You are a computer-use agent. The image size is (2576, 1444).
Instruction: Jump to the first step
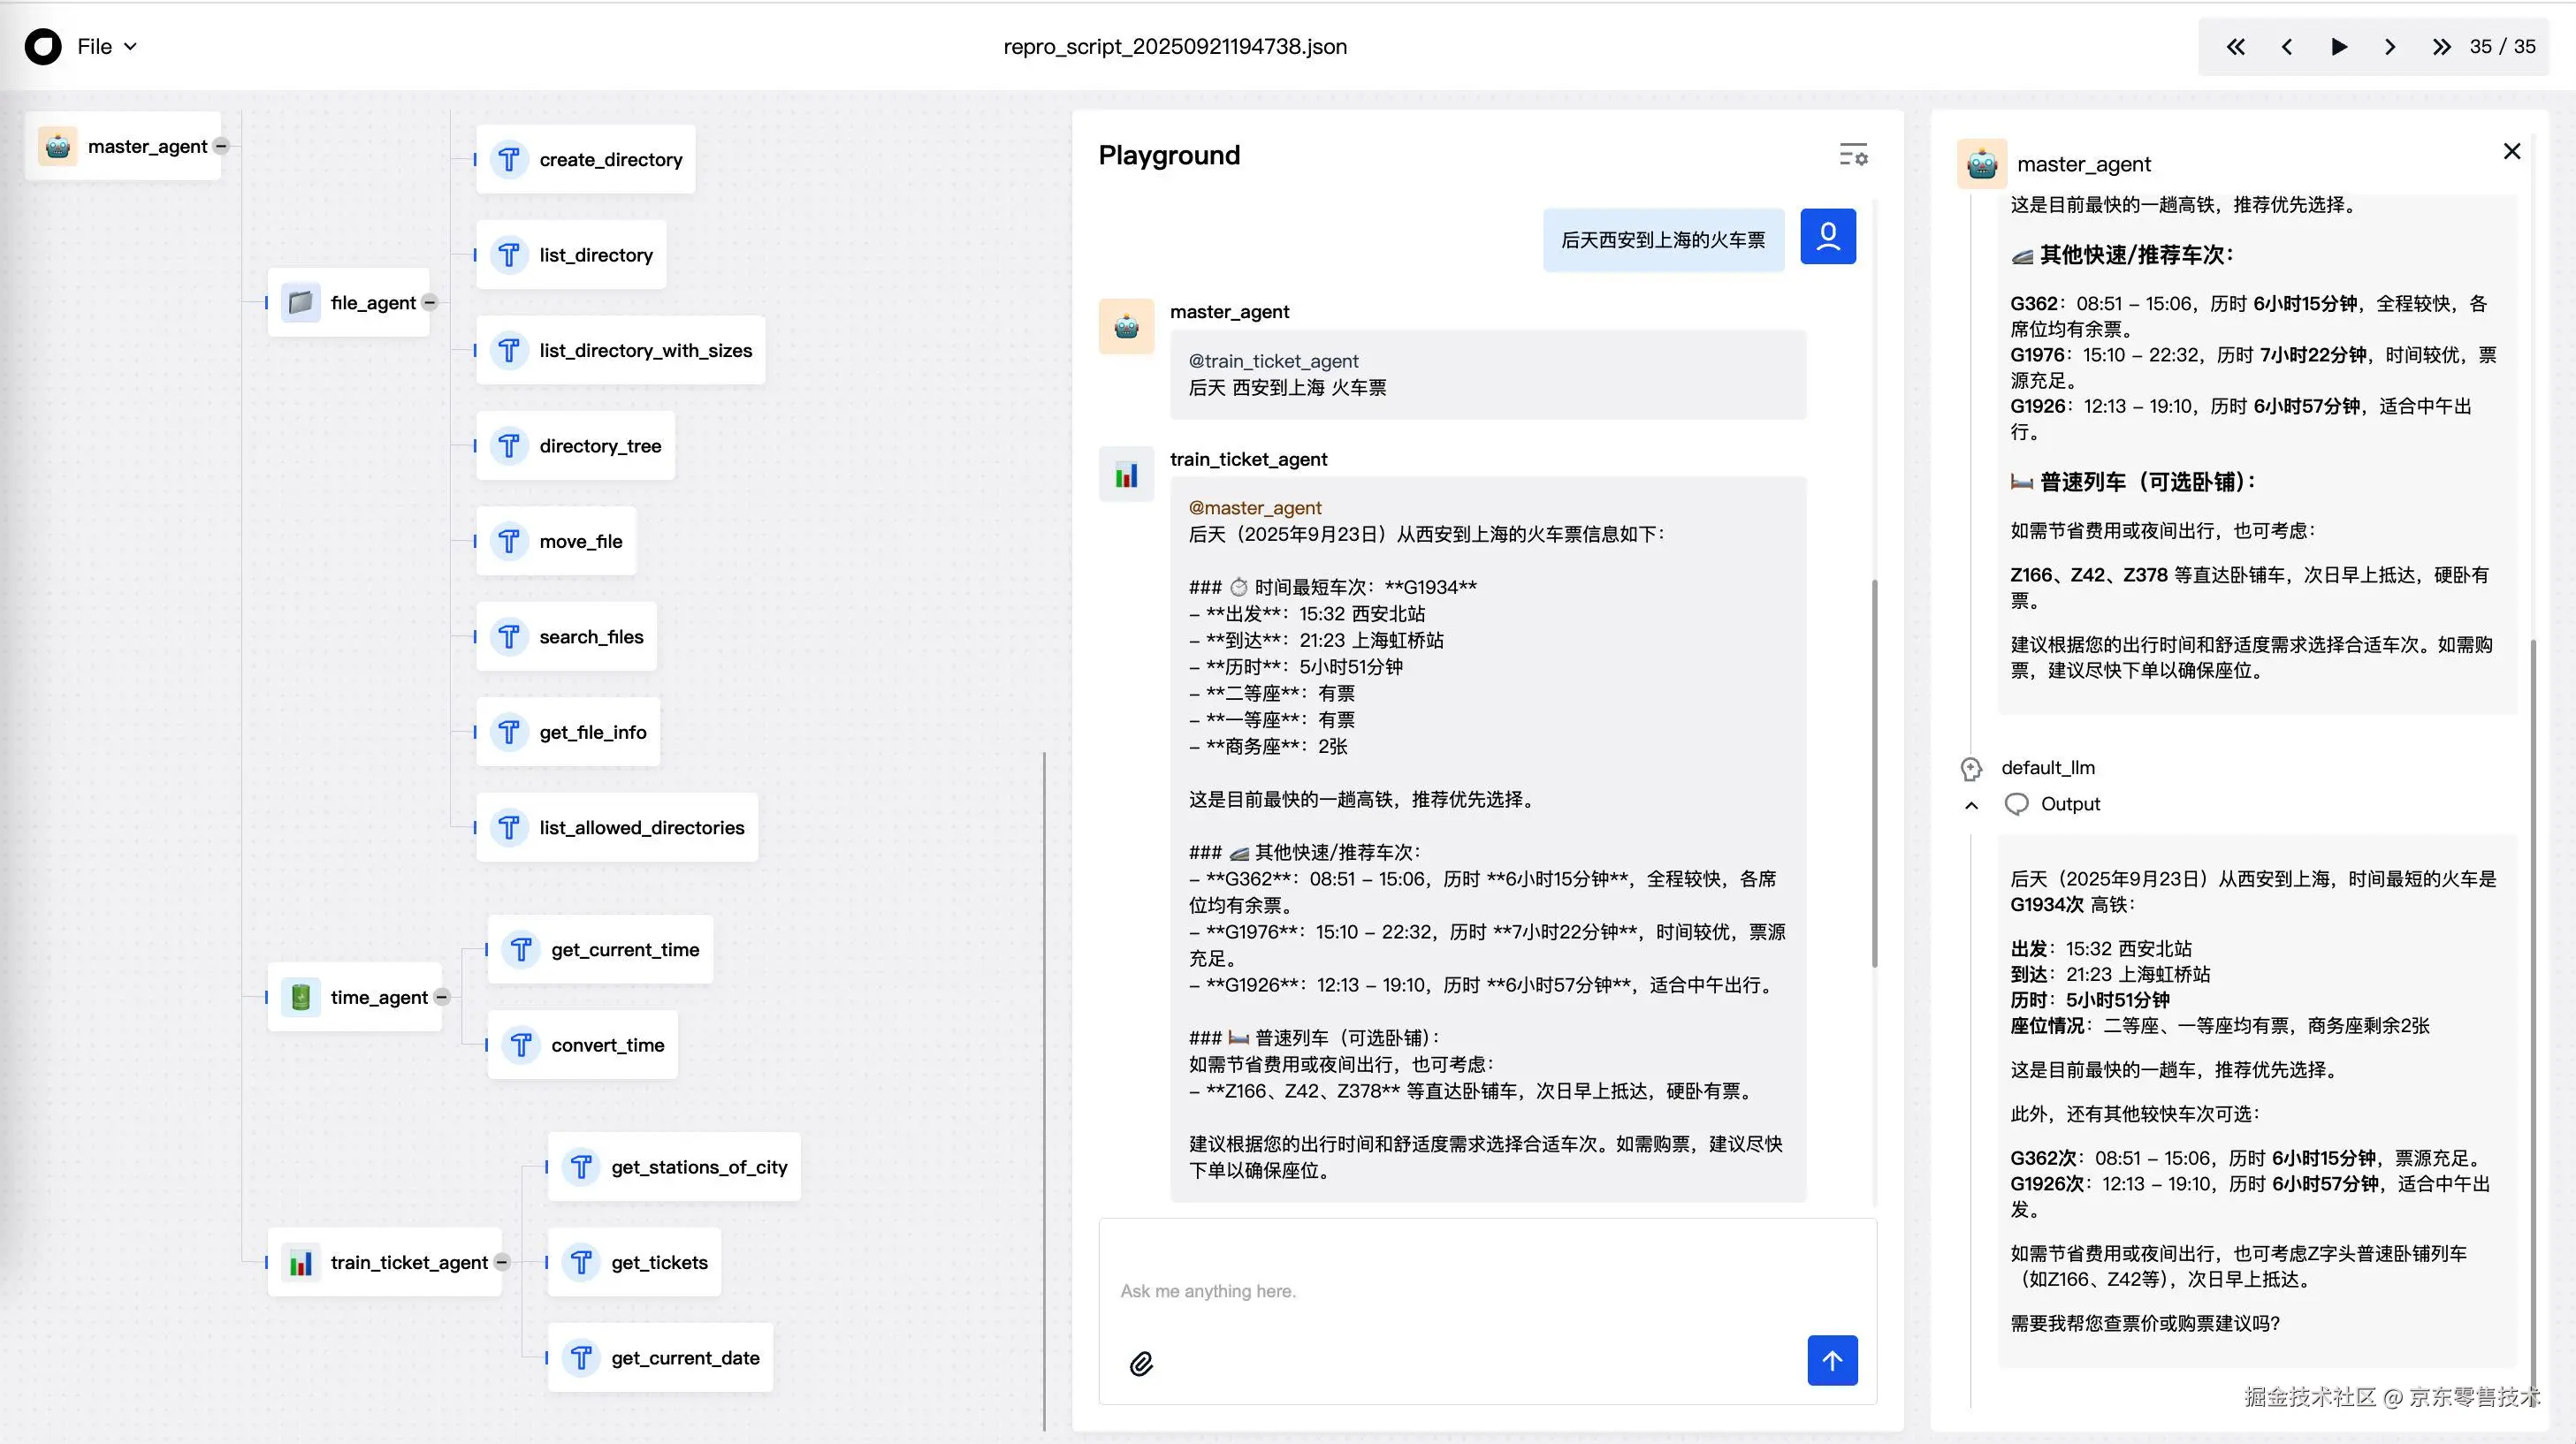tap(2235, 46)
